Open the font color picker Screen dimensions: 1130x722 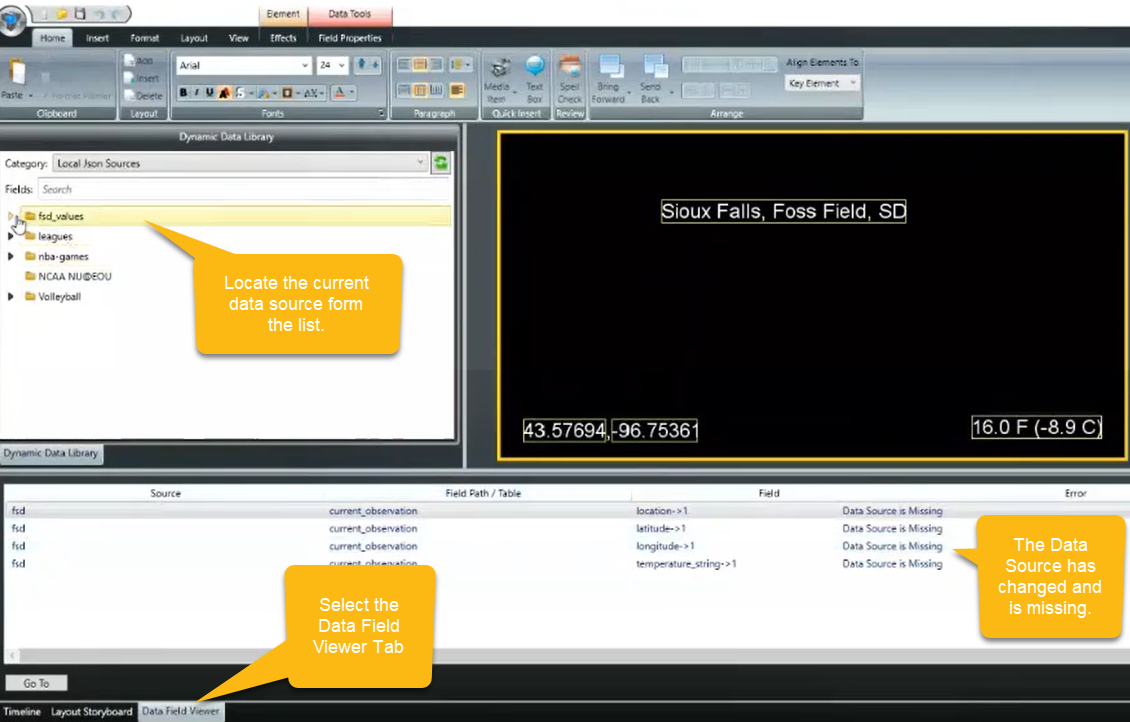pyautogui.click(x=340, y=93)
